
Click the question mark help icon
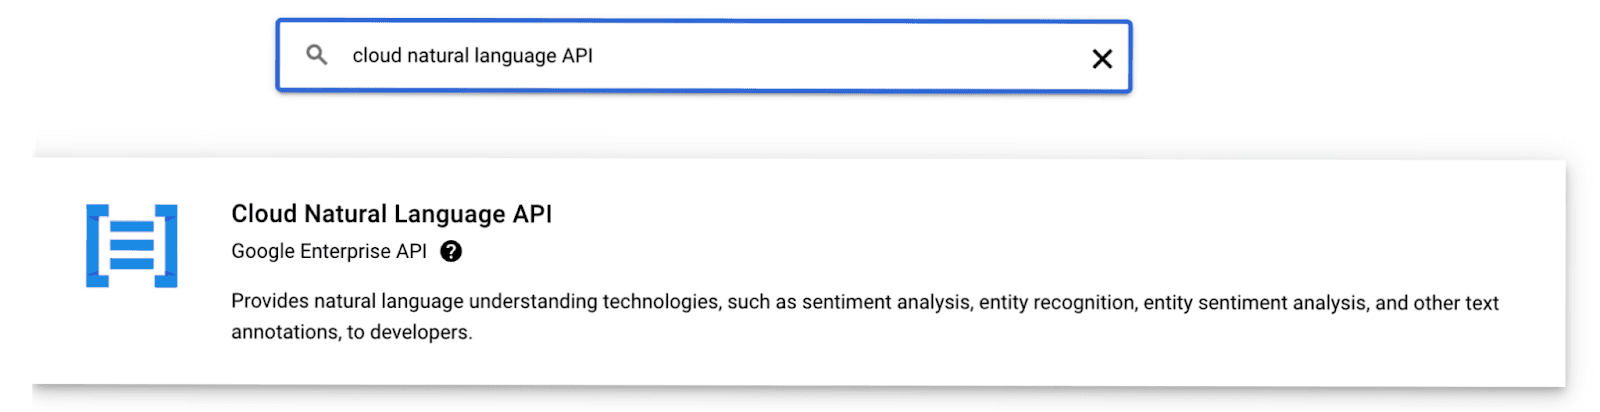click(451, 251)
